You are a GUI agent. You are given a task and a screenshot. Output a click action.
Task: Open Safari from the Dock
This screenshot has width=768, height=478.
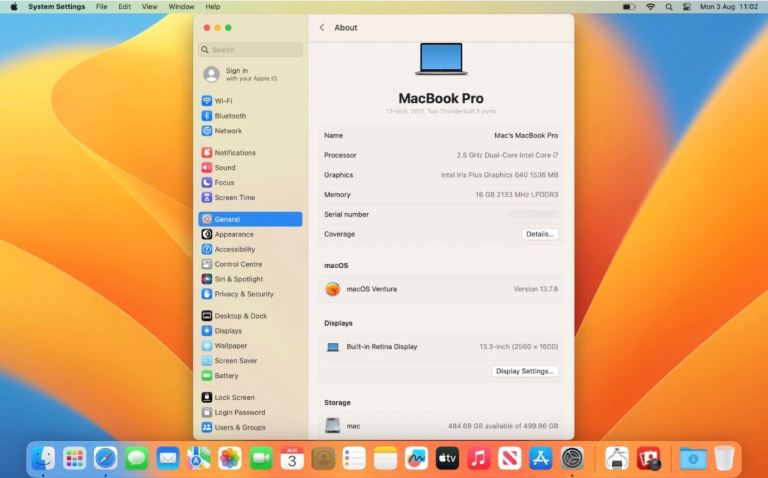[x=106, y=459]
